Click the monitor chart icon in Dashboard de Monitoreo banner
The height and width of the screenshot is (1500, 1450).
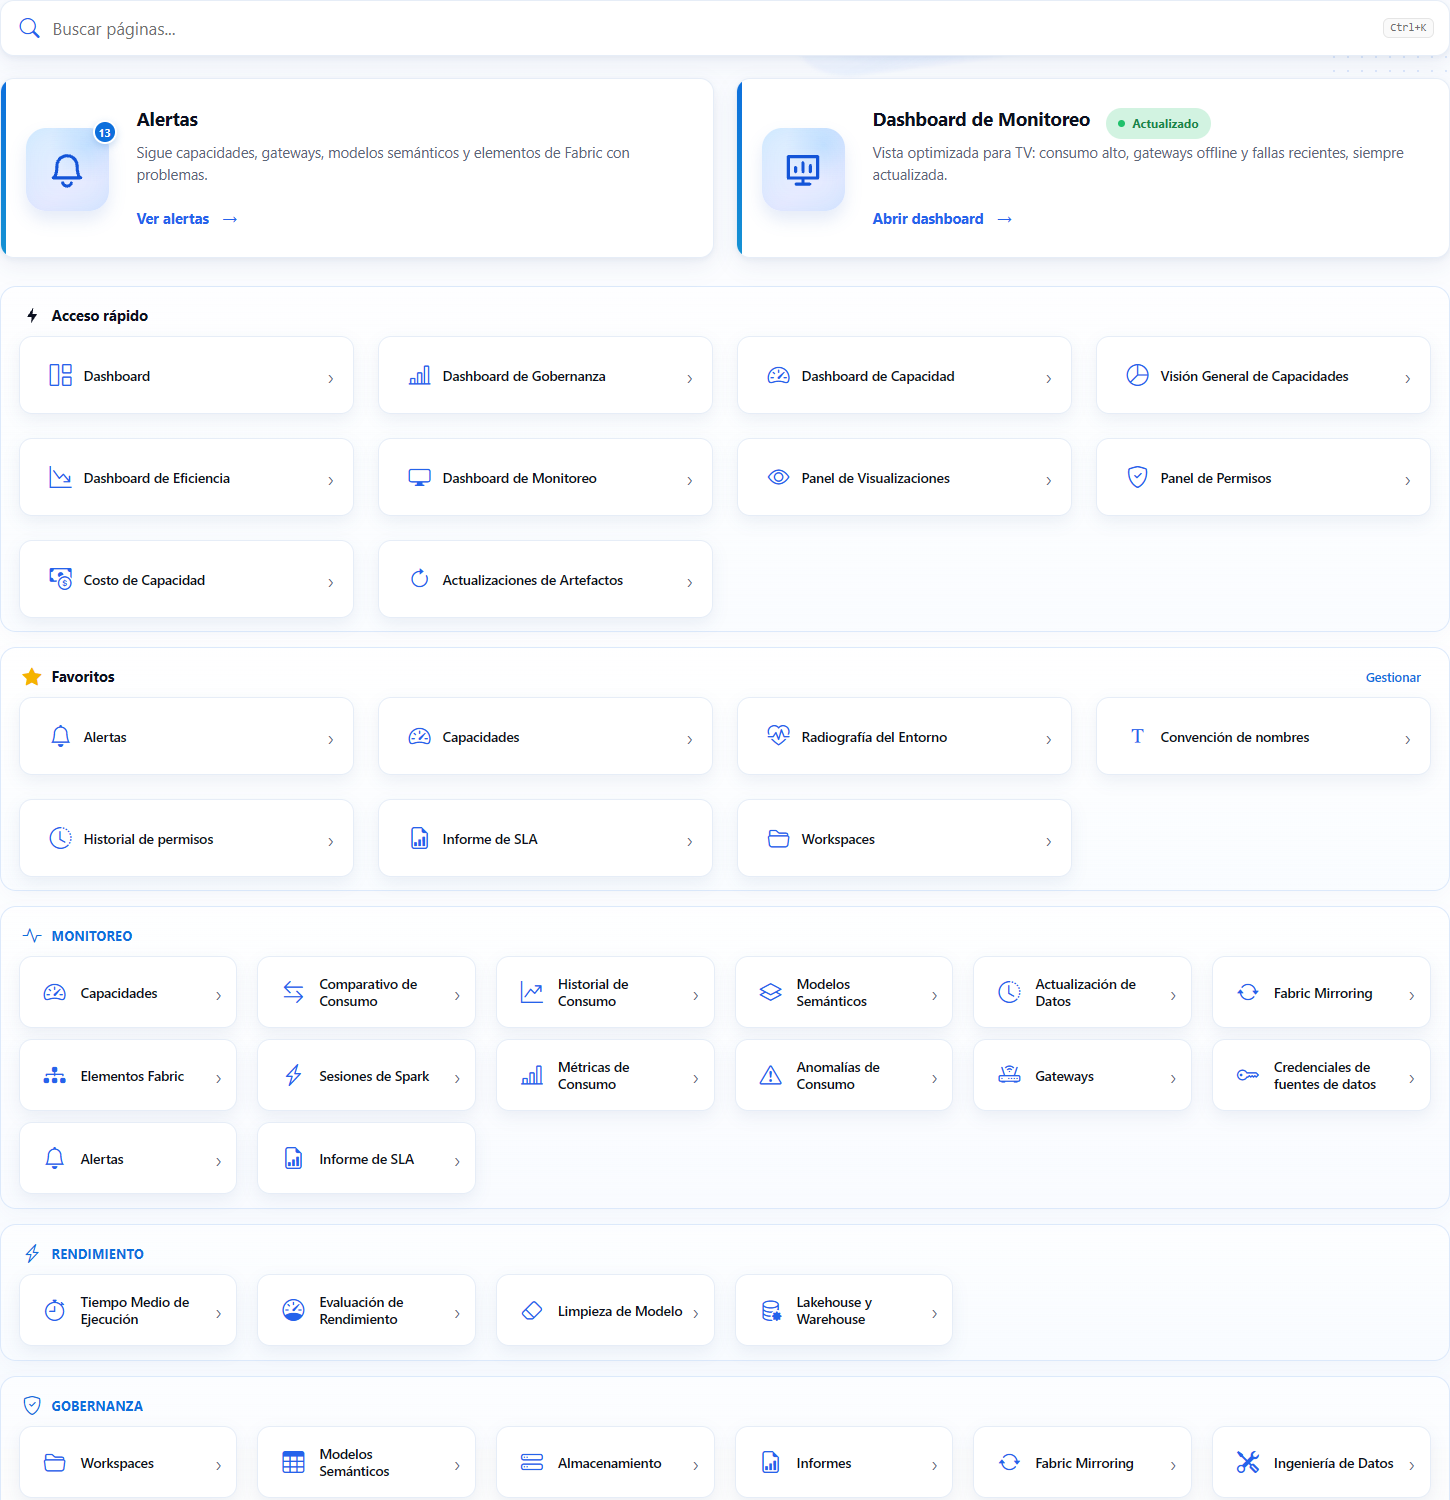coord(803,170)
